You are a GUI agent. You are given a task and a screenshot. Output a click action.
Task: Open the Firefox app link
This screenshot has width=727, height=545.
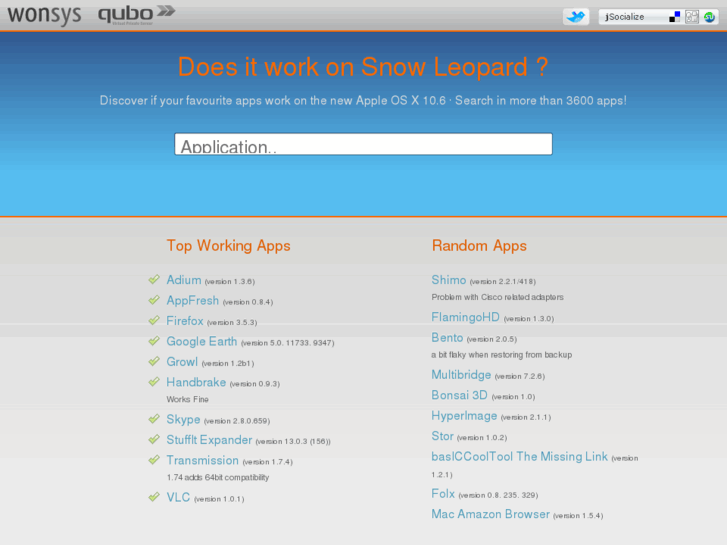185,321
